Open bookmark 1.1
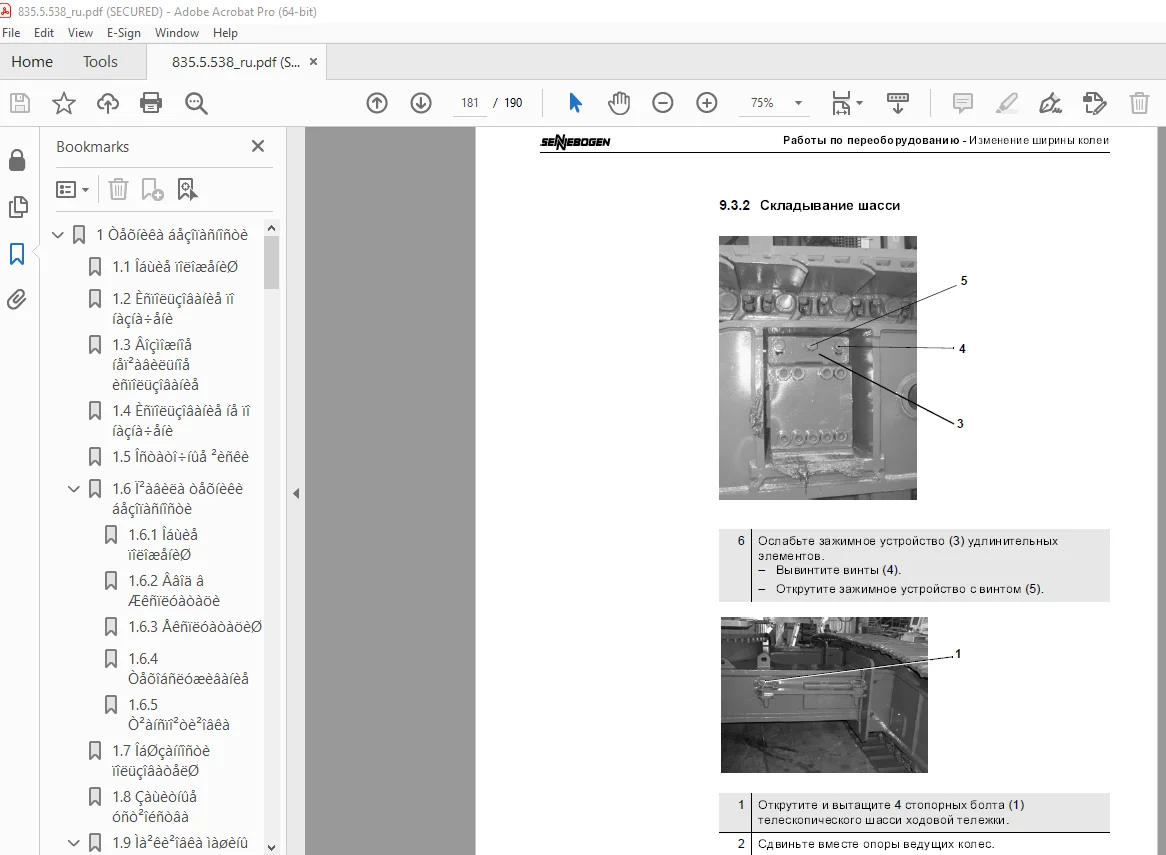1166x855 pixels. tap(175, 267)
